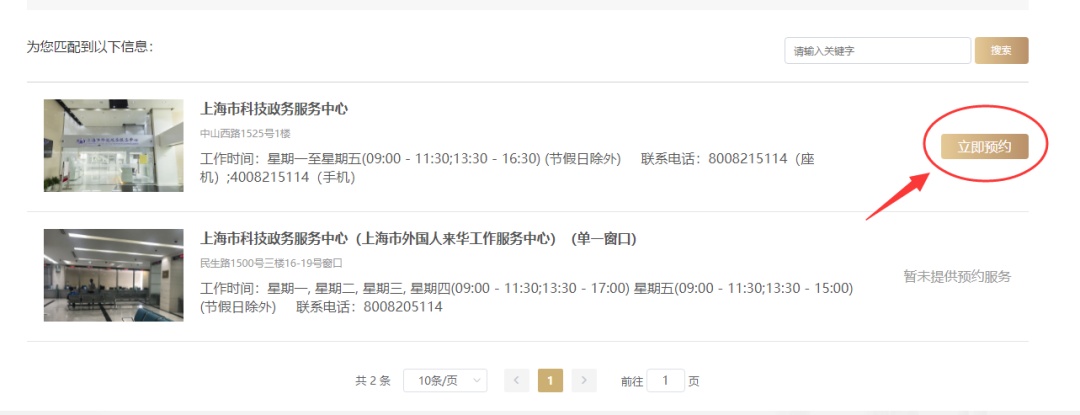Screen dimensions: 1080x415
Task: Go to next page arrow
Action: [584, 381]
